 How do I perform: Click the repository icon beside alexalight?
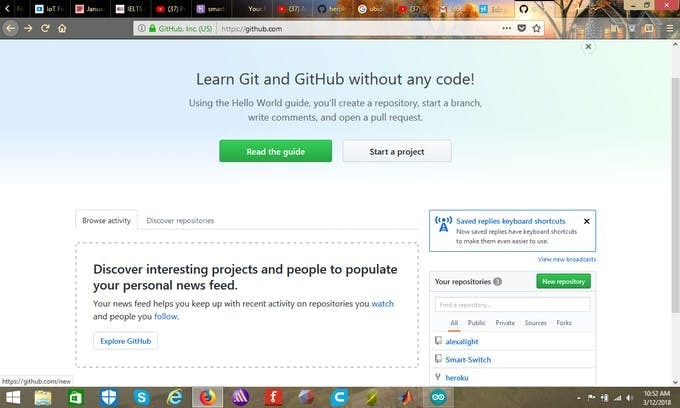[x=438, y=341]
